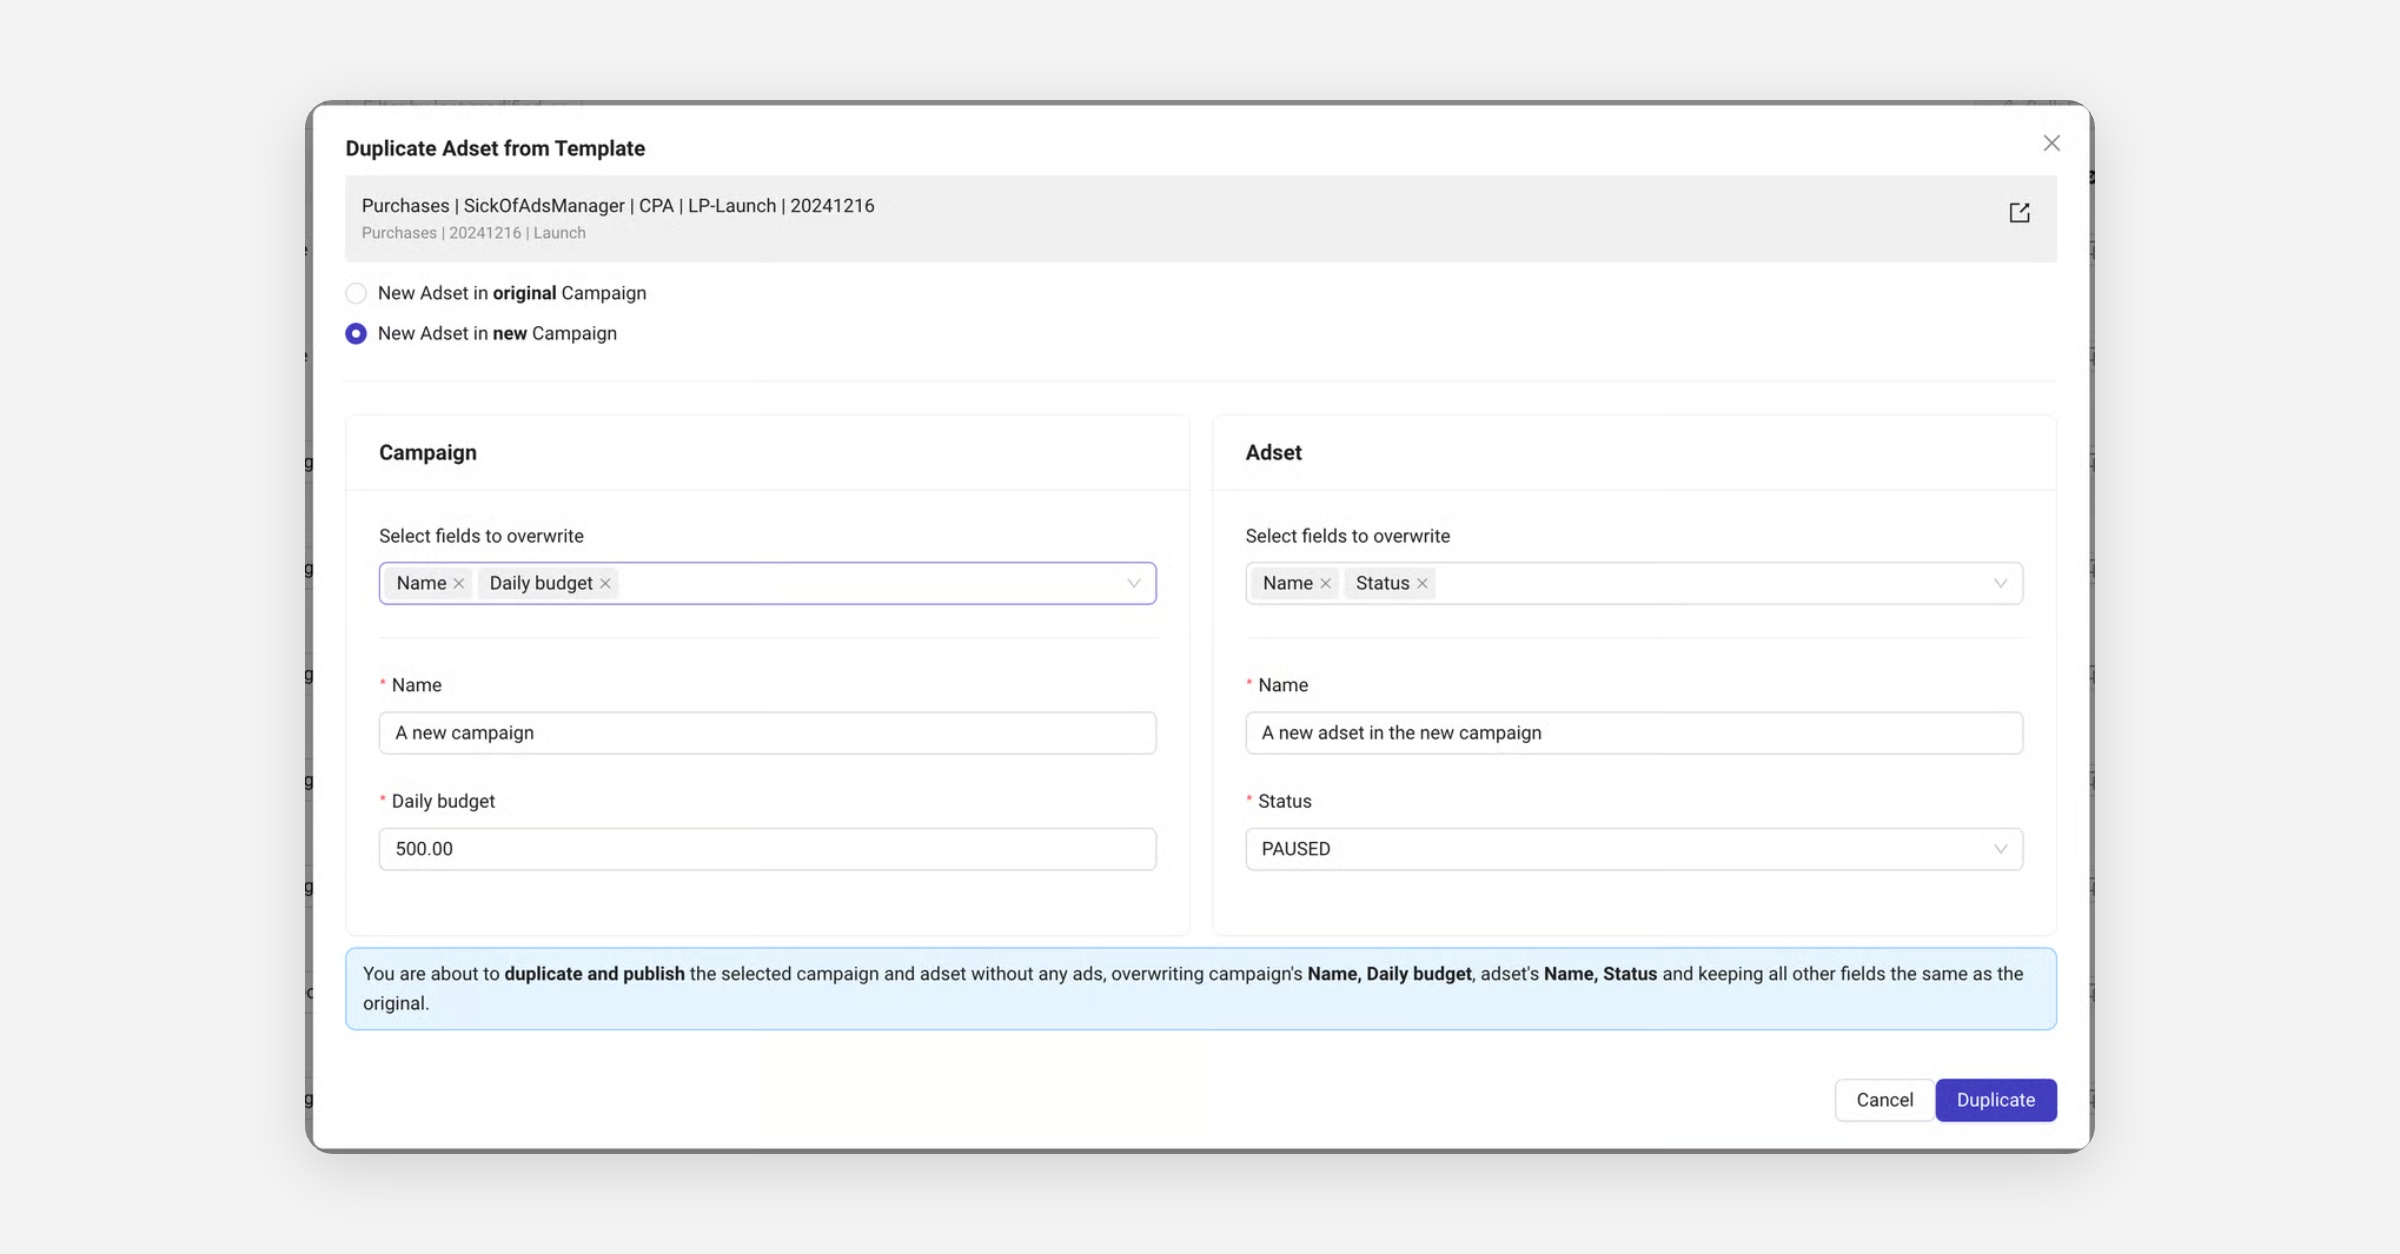2400x1254 pixels.
Task: Focus the adset Name input field
Action: (1633, 733)
